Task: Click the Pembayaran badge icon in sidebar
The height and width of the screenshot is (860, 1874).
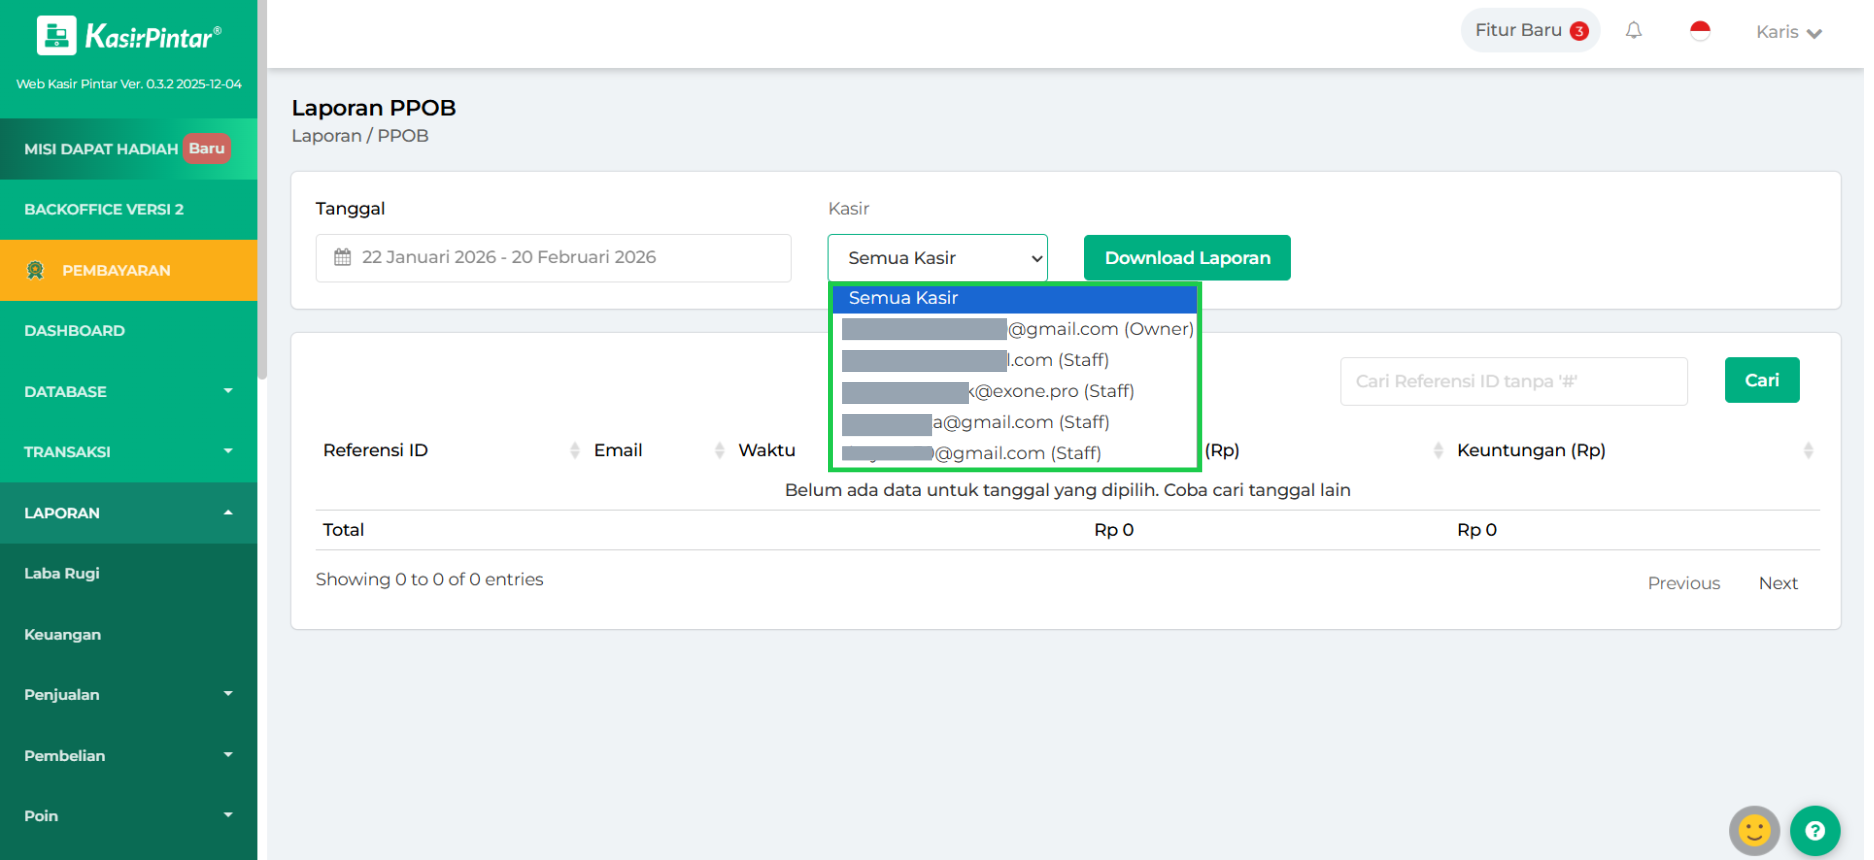Action: pyautogui.click(x=36, y=270)
